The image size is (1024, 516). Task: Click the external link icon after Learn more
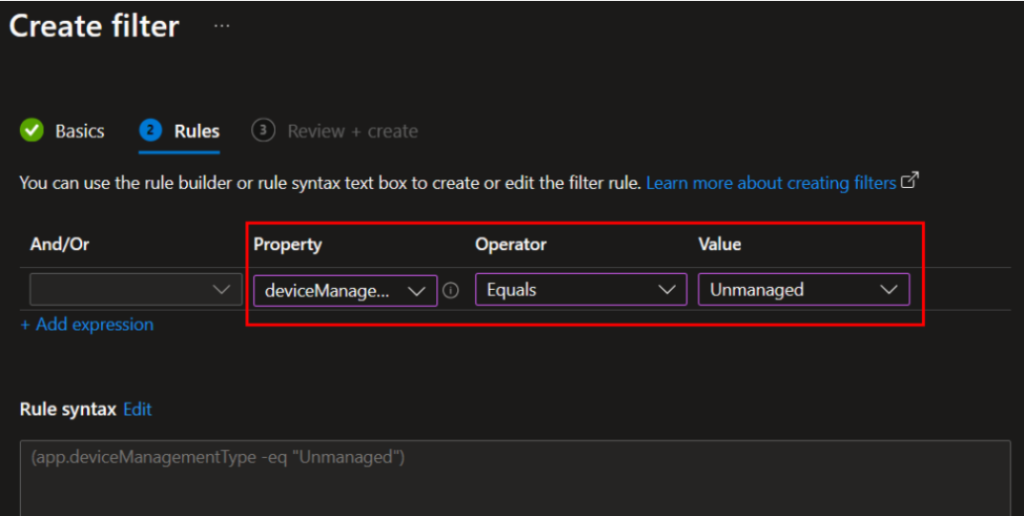tap(909, 182)
